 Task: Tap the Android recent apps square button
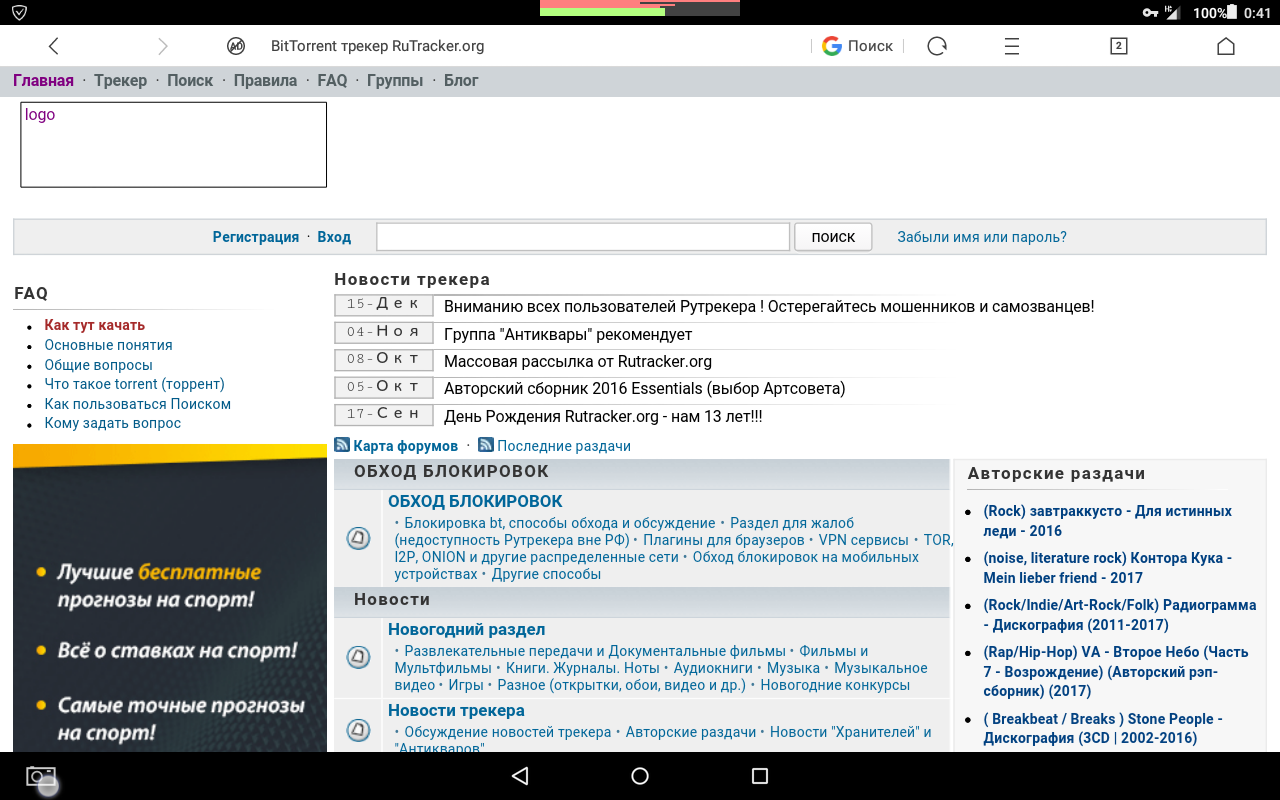pos(760,776)
